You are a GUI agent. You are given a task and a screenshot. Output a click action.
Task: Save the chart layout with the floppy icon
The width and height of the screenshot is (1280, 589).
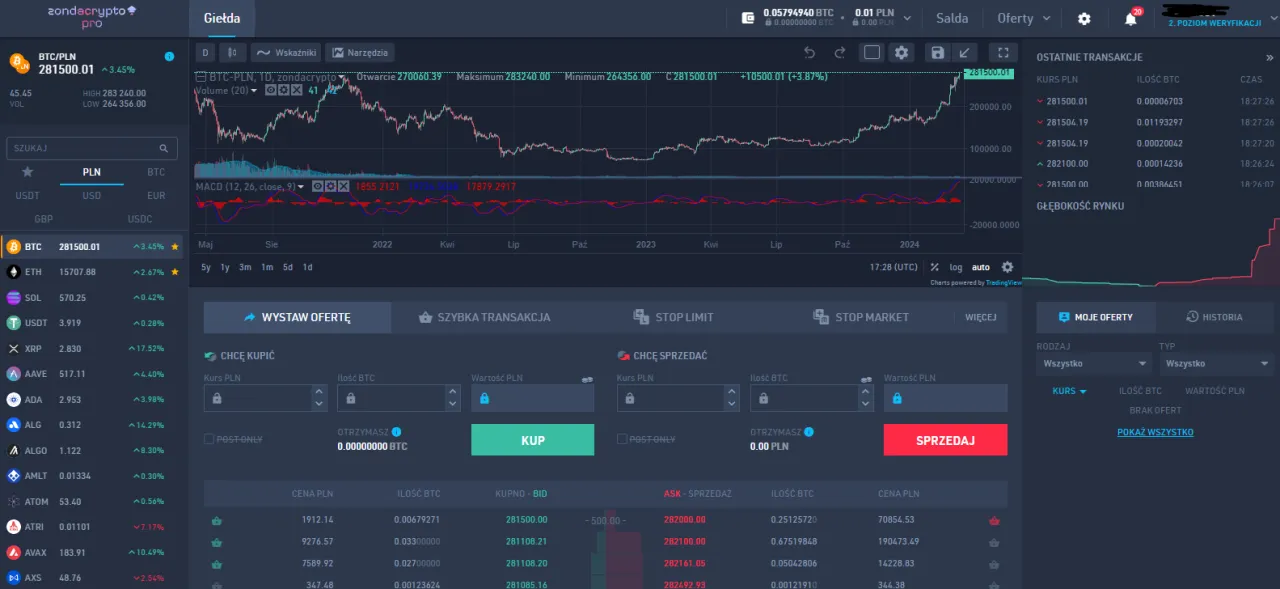(936, 53)
